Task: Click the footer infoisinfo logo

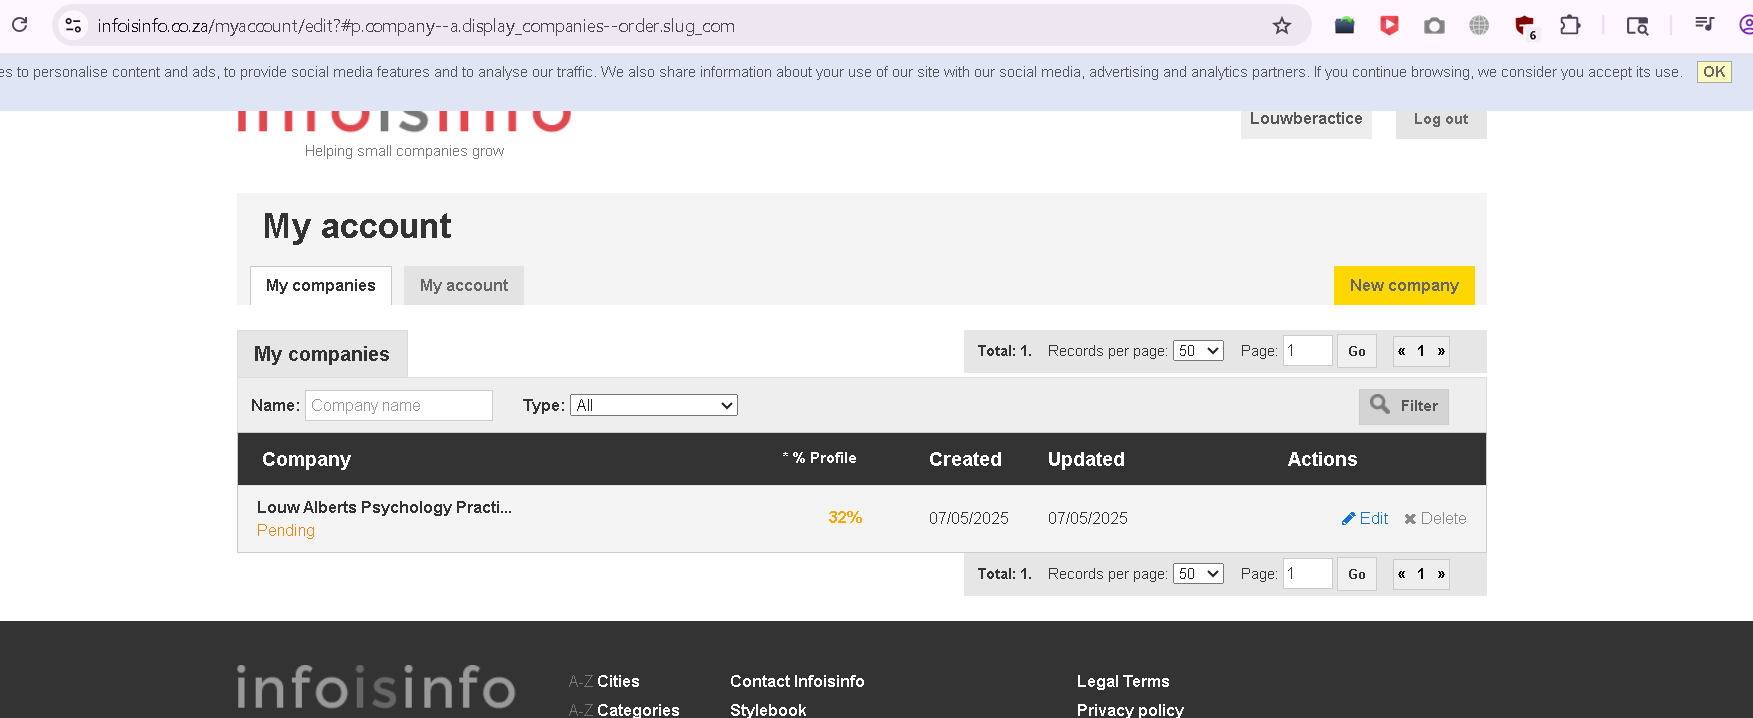Action: (376, 688)
